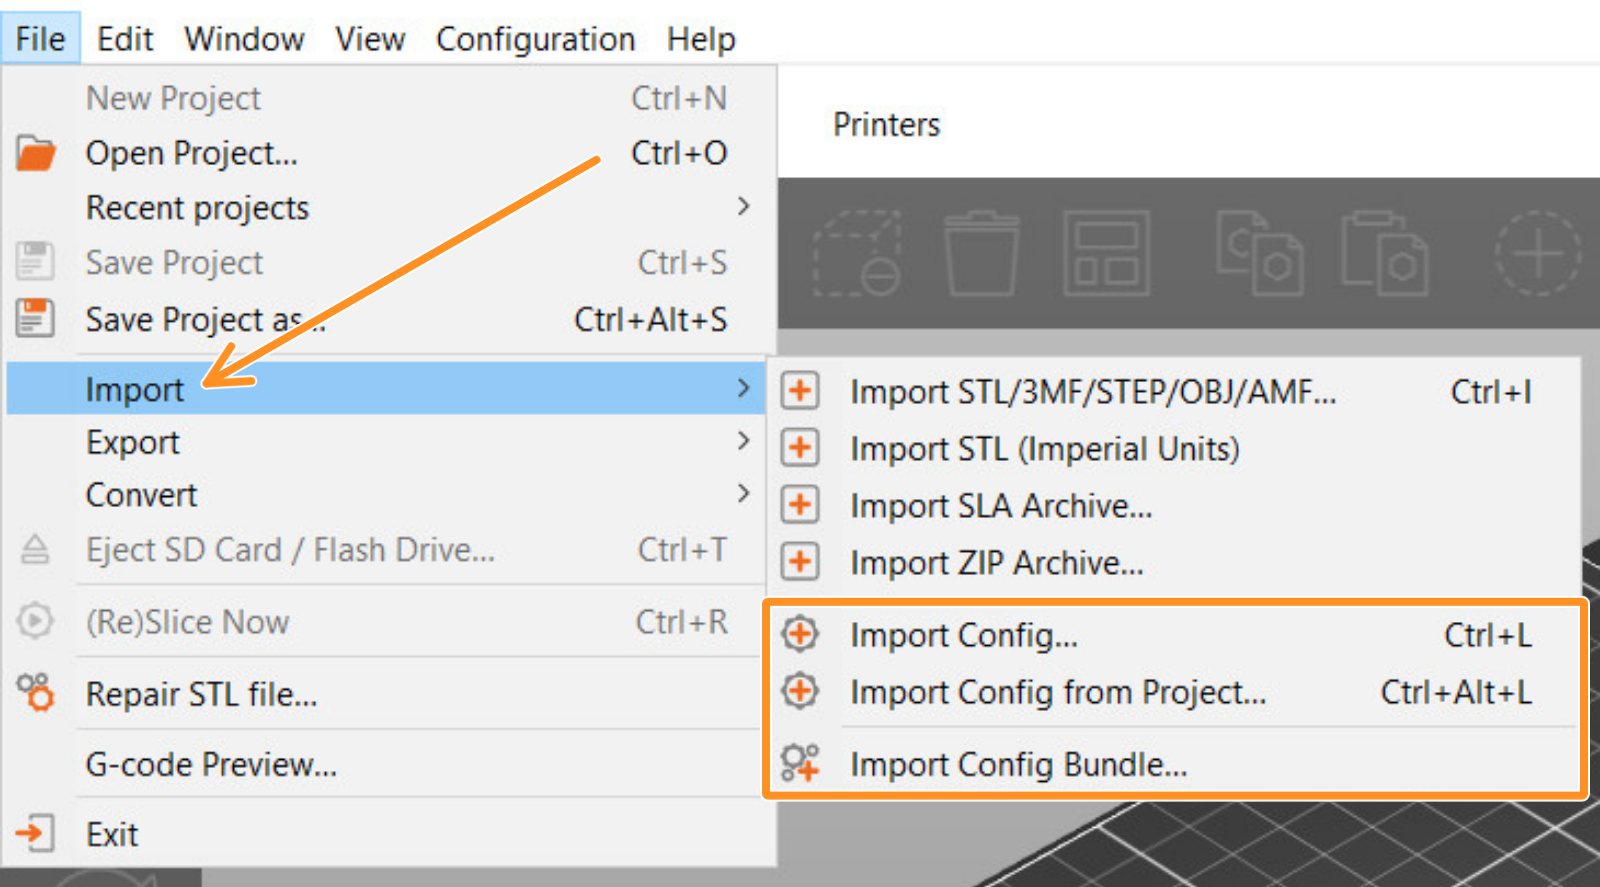Select Import STL/3MF/STEP/OBJ/AMF option

click(1092, 392)
